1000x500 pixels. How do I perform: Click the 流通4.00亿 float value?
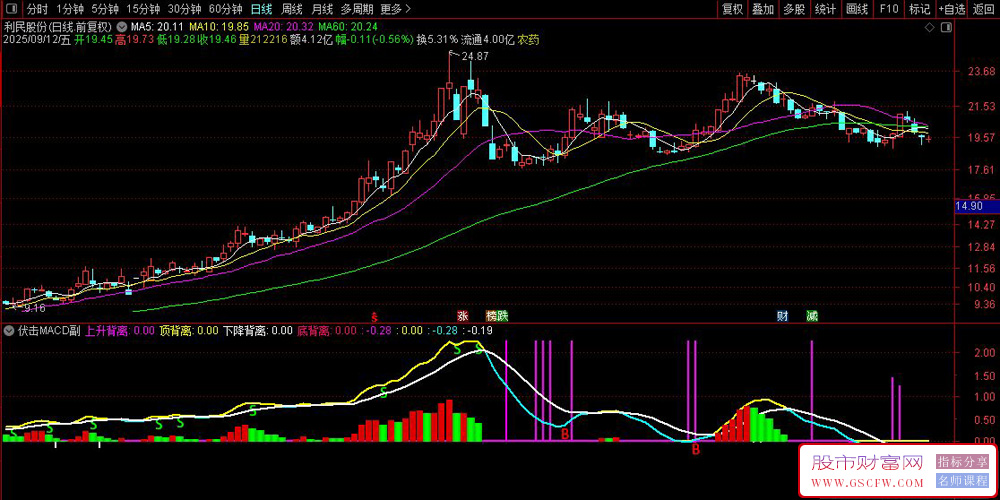coord(489,40)
